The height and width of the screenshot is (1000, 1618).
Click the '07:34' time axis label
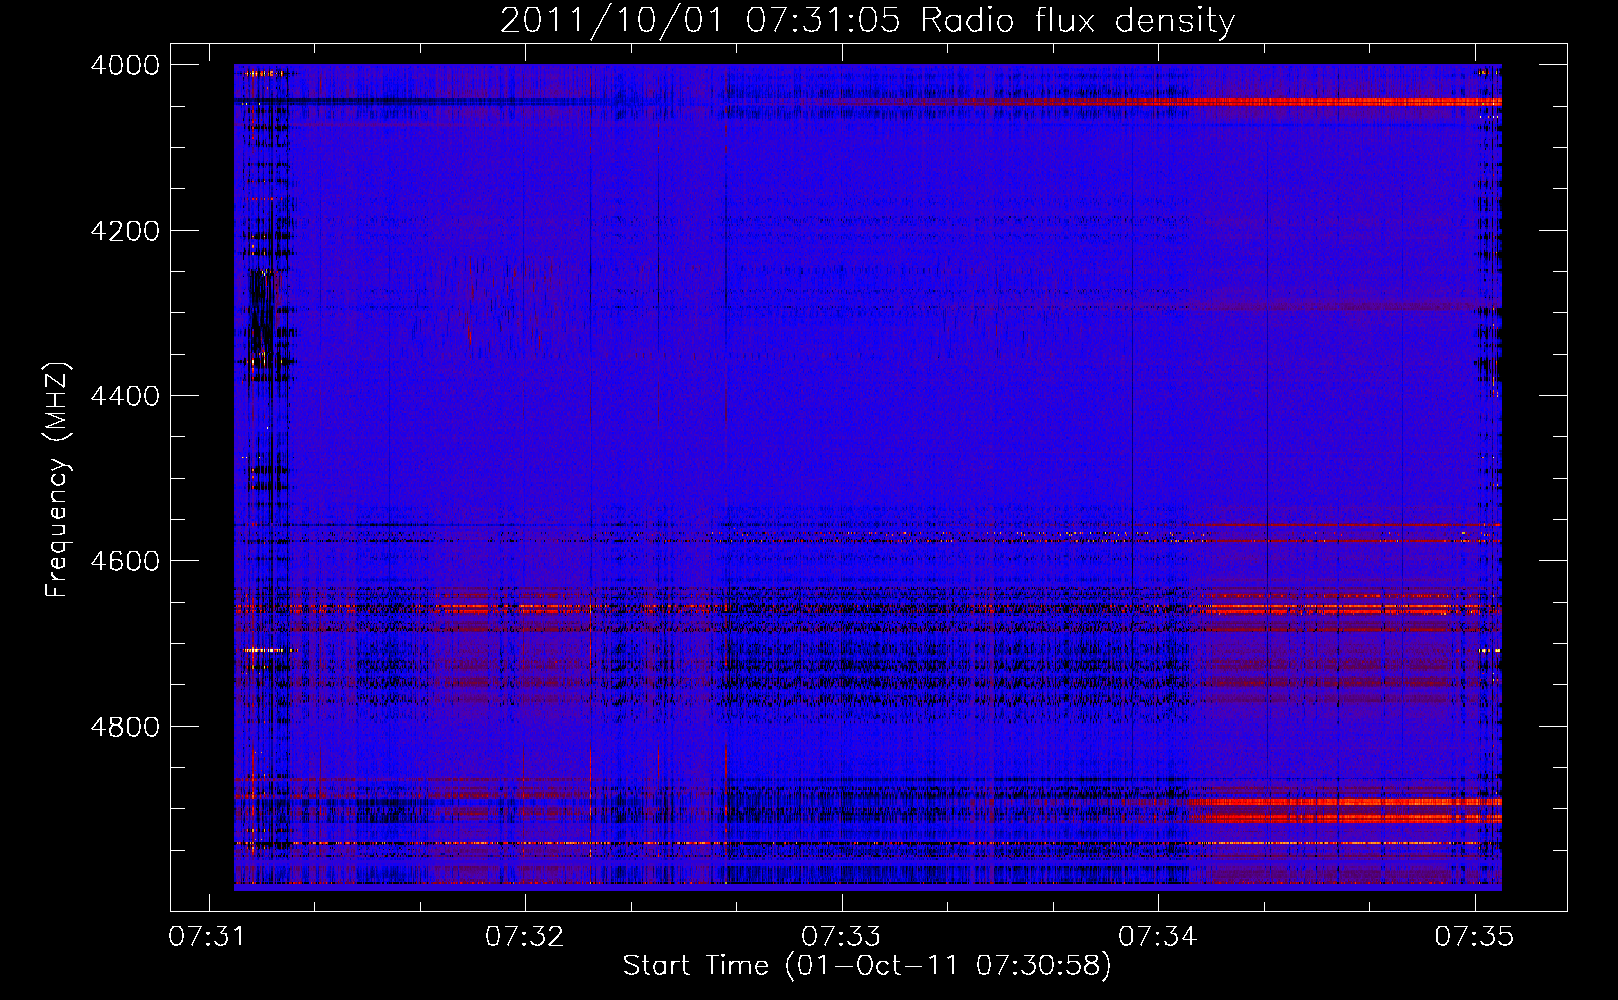pyautogui.click(x=1158, y=937)
